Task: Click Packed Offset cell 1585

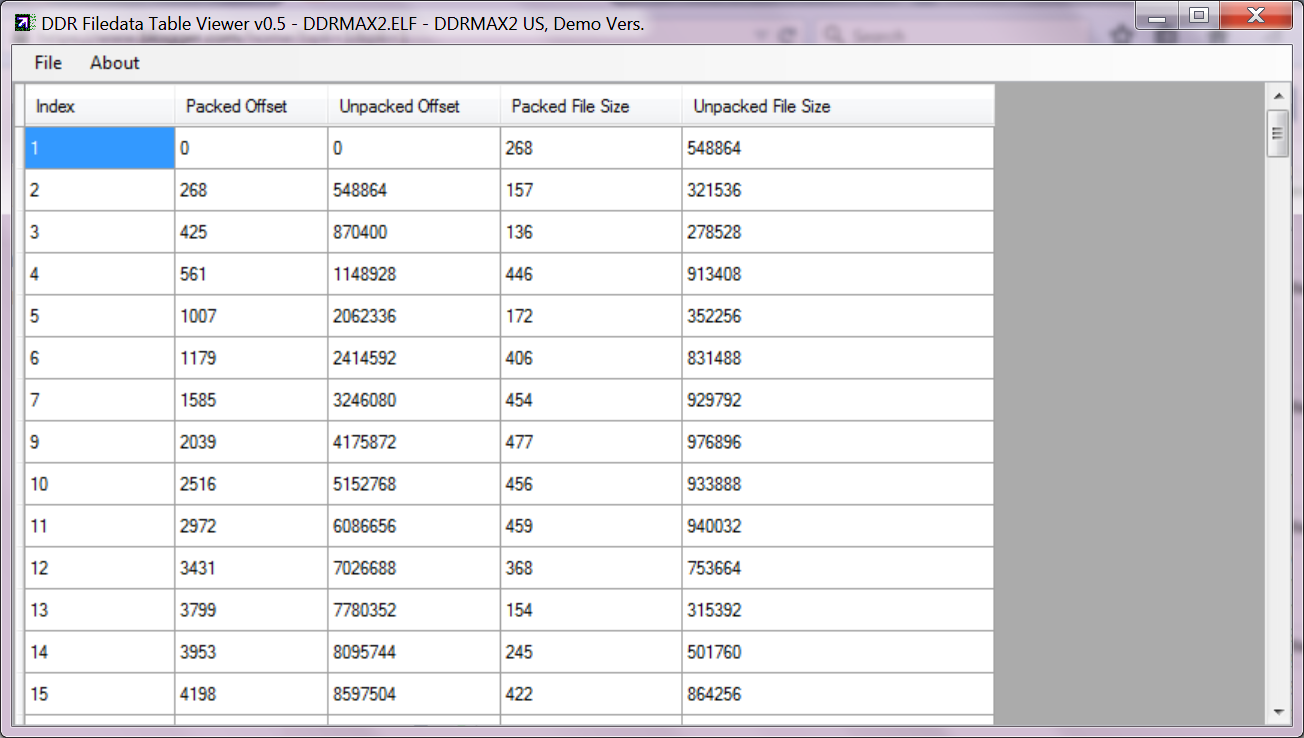Action: coord(252,400)
